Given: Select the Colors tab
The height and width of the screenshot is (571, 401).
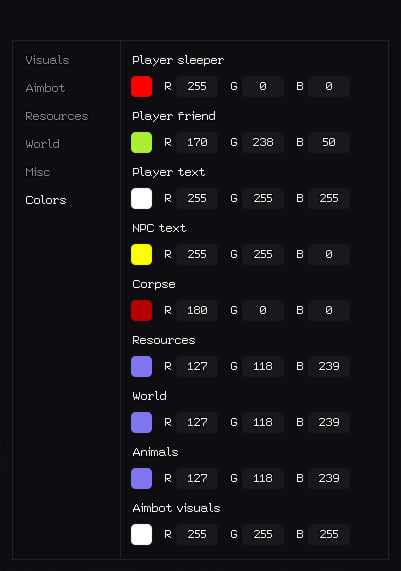Looking at the screenshot, I should 46,200.
